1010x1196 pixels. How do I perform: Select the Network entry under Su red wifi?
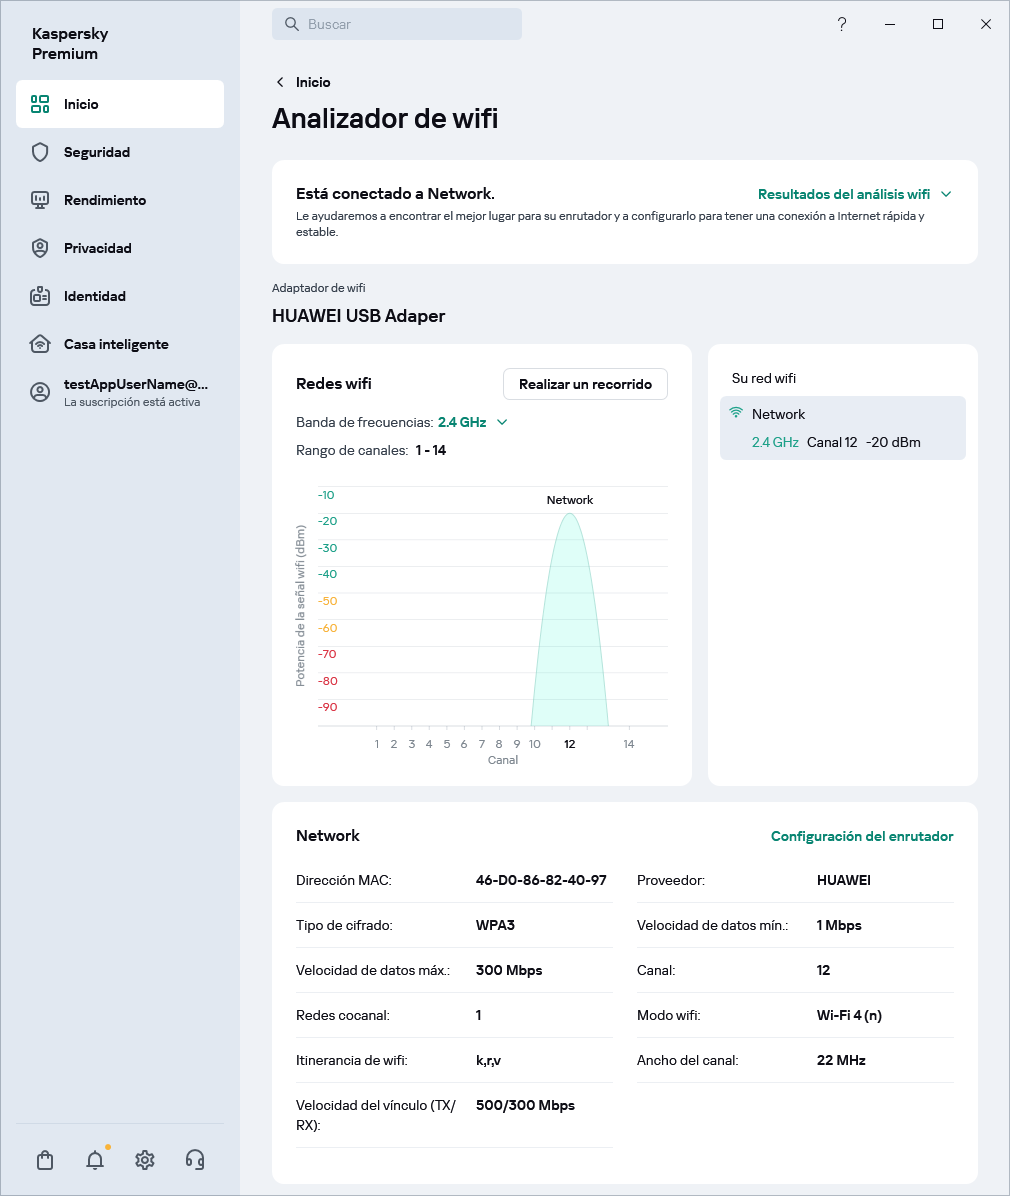pos(842,428)
